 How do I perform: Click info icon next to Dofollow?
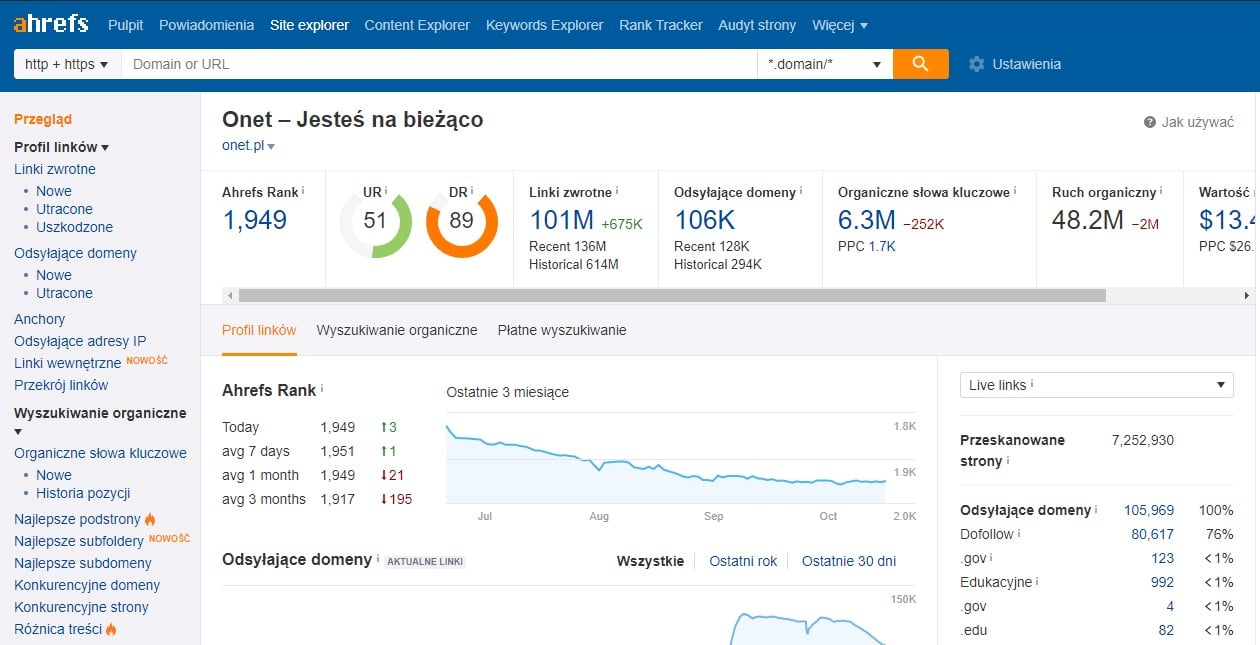coord(1019,534)
